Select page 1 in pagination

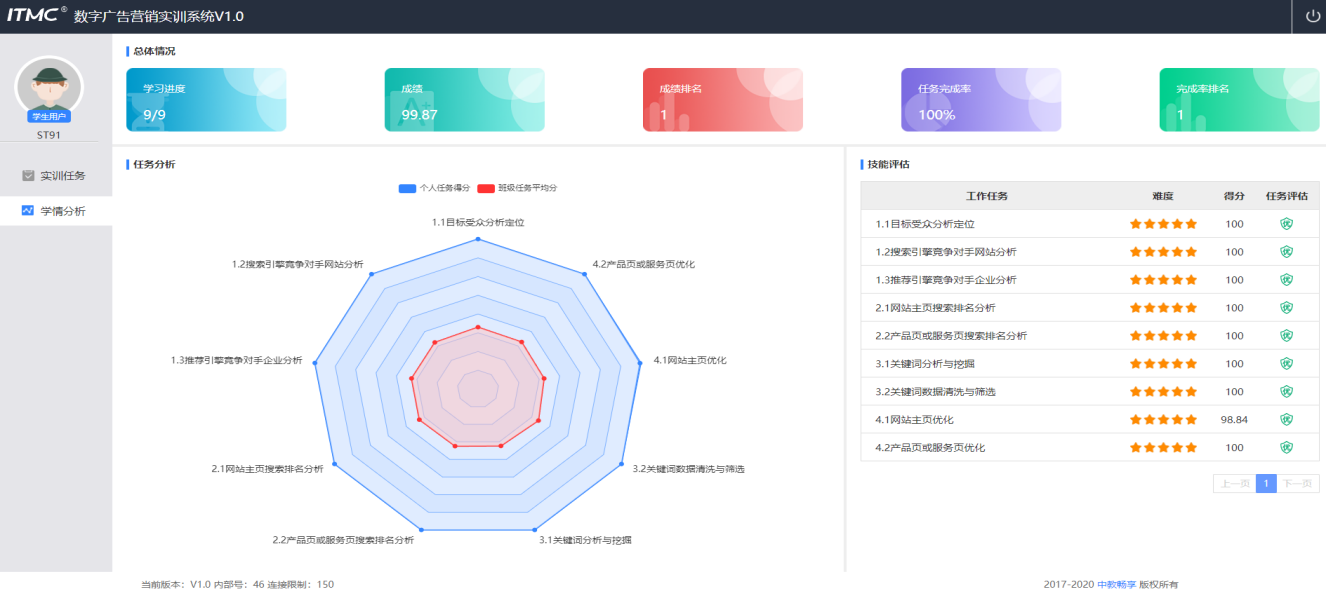coord(1266,484)
